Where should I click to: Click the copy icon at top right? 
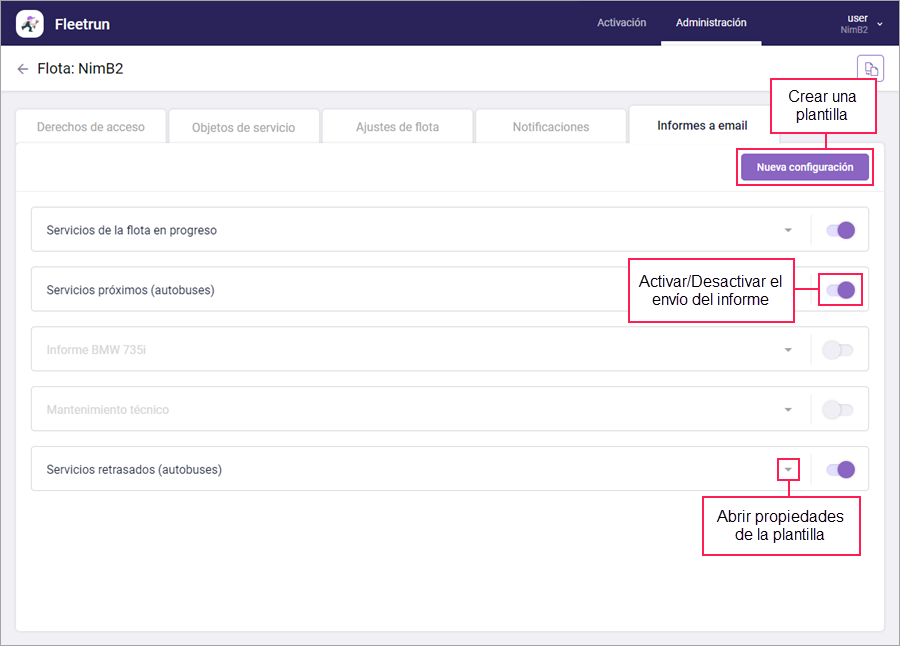point(870,69)
